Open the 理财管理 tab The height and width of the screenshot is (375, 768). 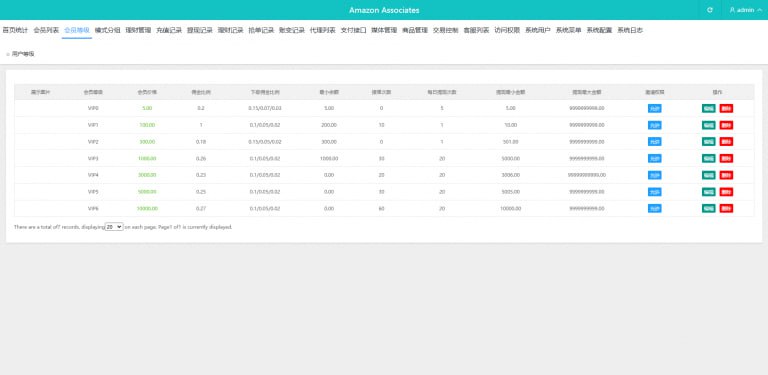pyautogui.click(x=138, y=30)
